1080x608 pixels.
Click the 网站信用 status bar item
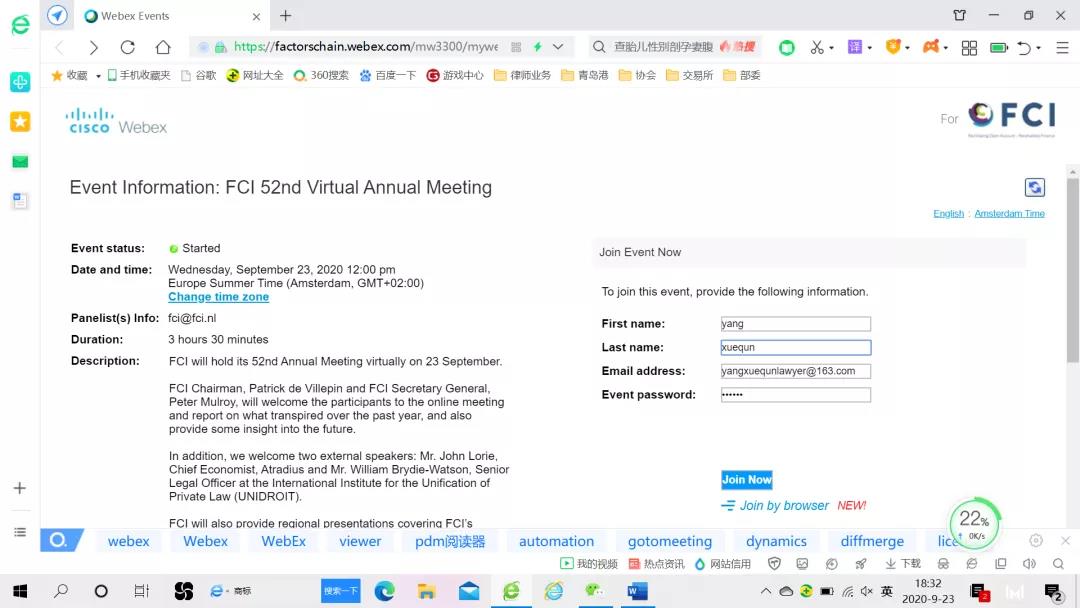tap(723, 564)
